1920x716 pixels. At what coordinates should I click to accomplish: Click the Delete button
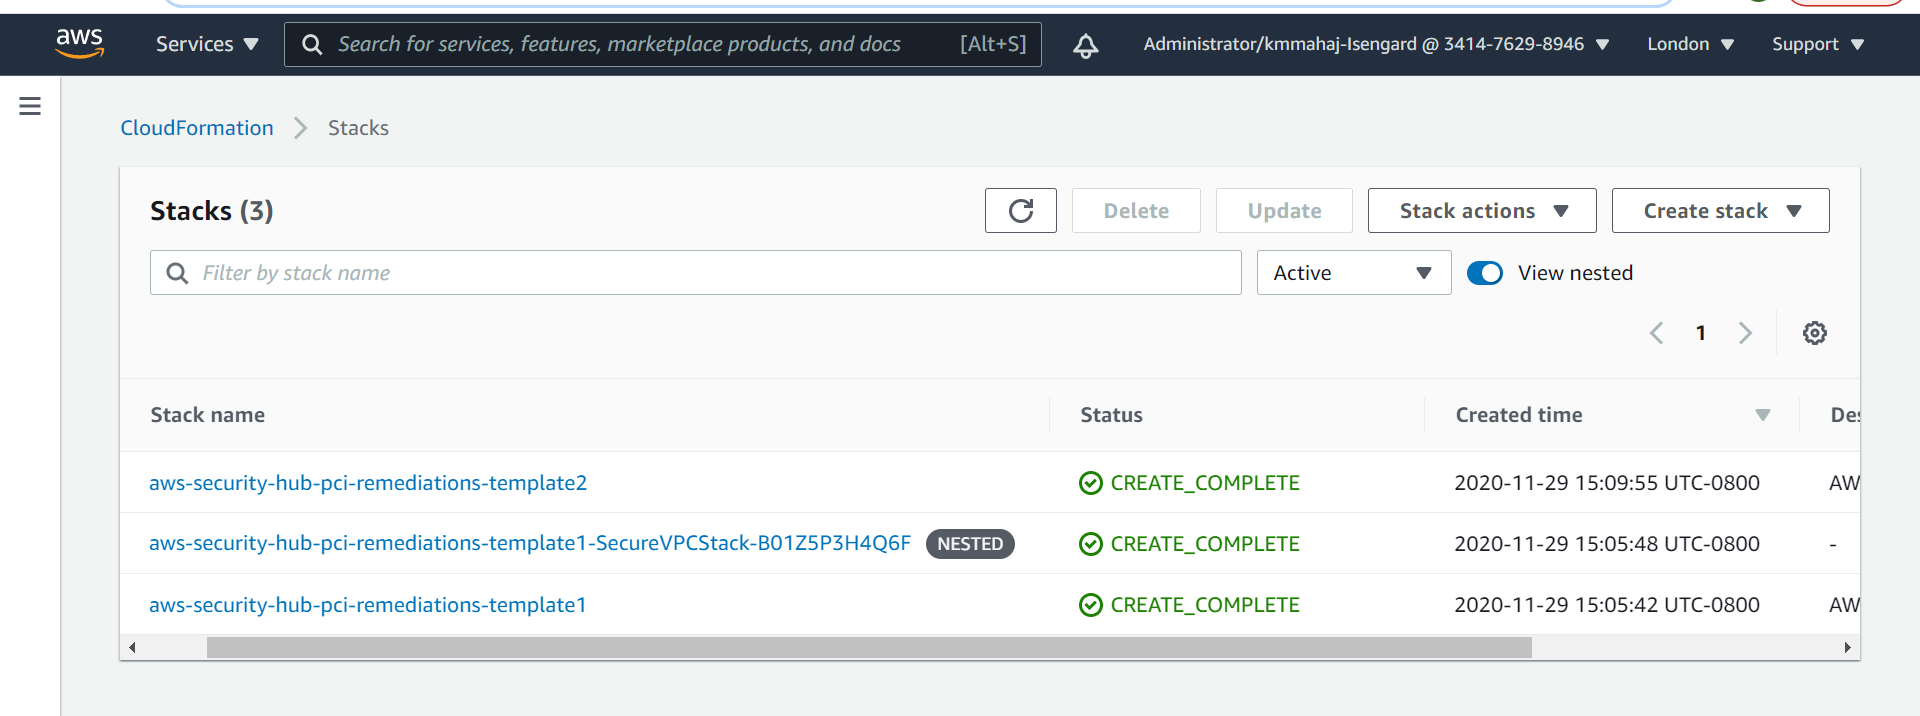pyautogui.click(x=1136, y=211)
